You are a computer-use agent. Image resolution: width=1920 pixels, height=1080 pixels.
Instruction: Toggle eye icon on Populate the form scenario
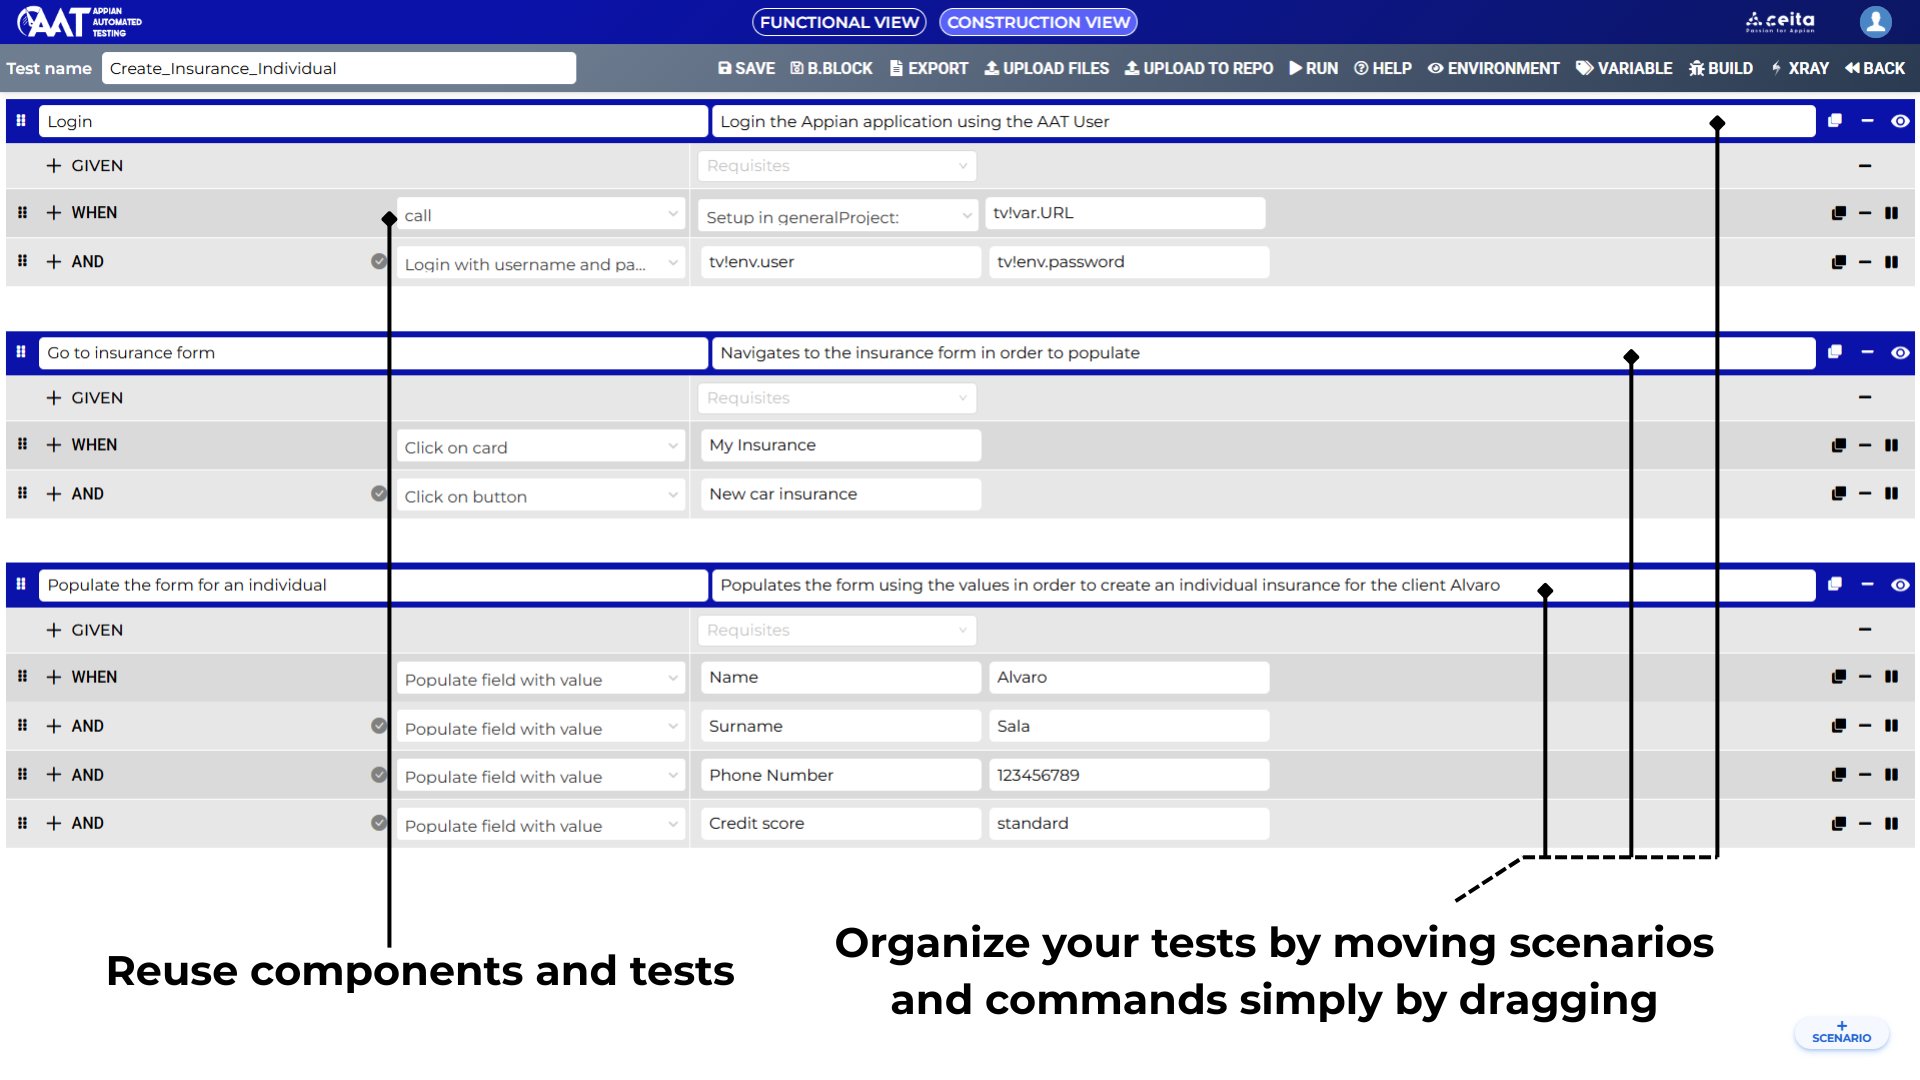click(x=1900, y=585)
